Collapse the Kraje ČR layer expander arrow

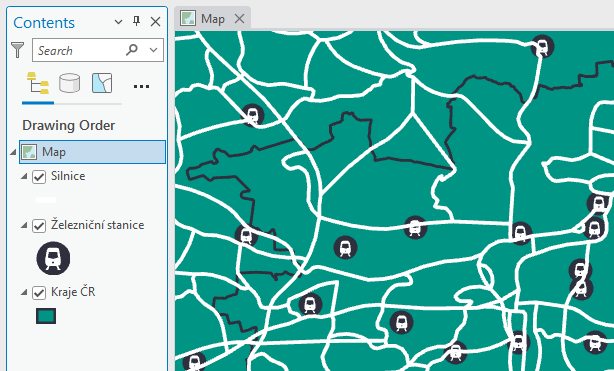[x=24, y=292]
